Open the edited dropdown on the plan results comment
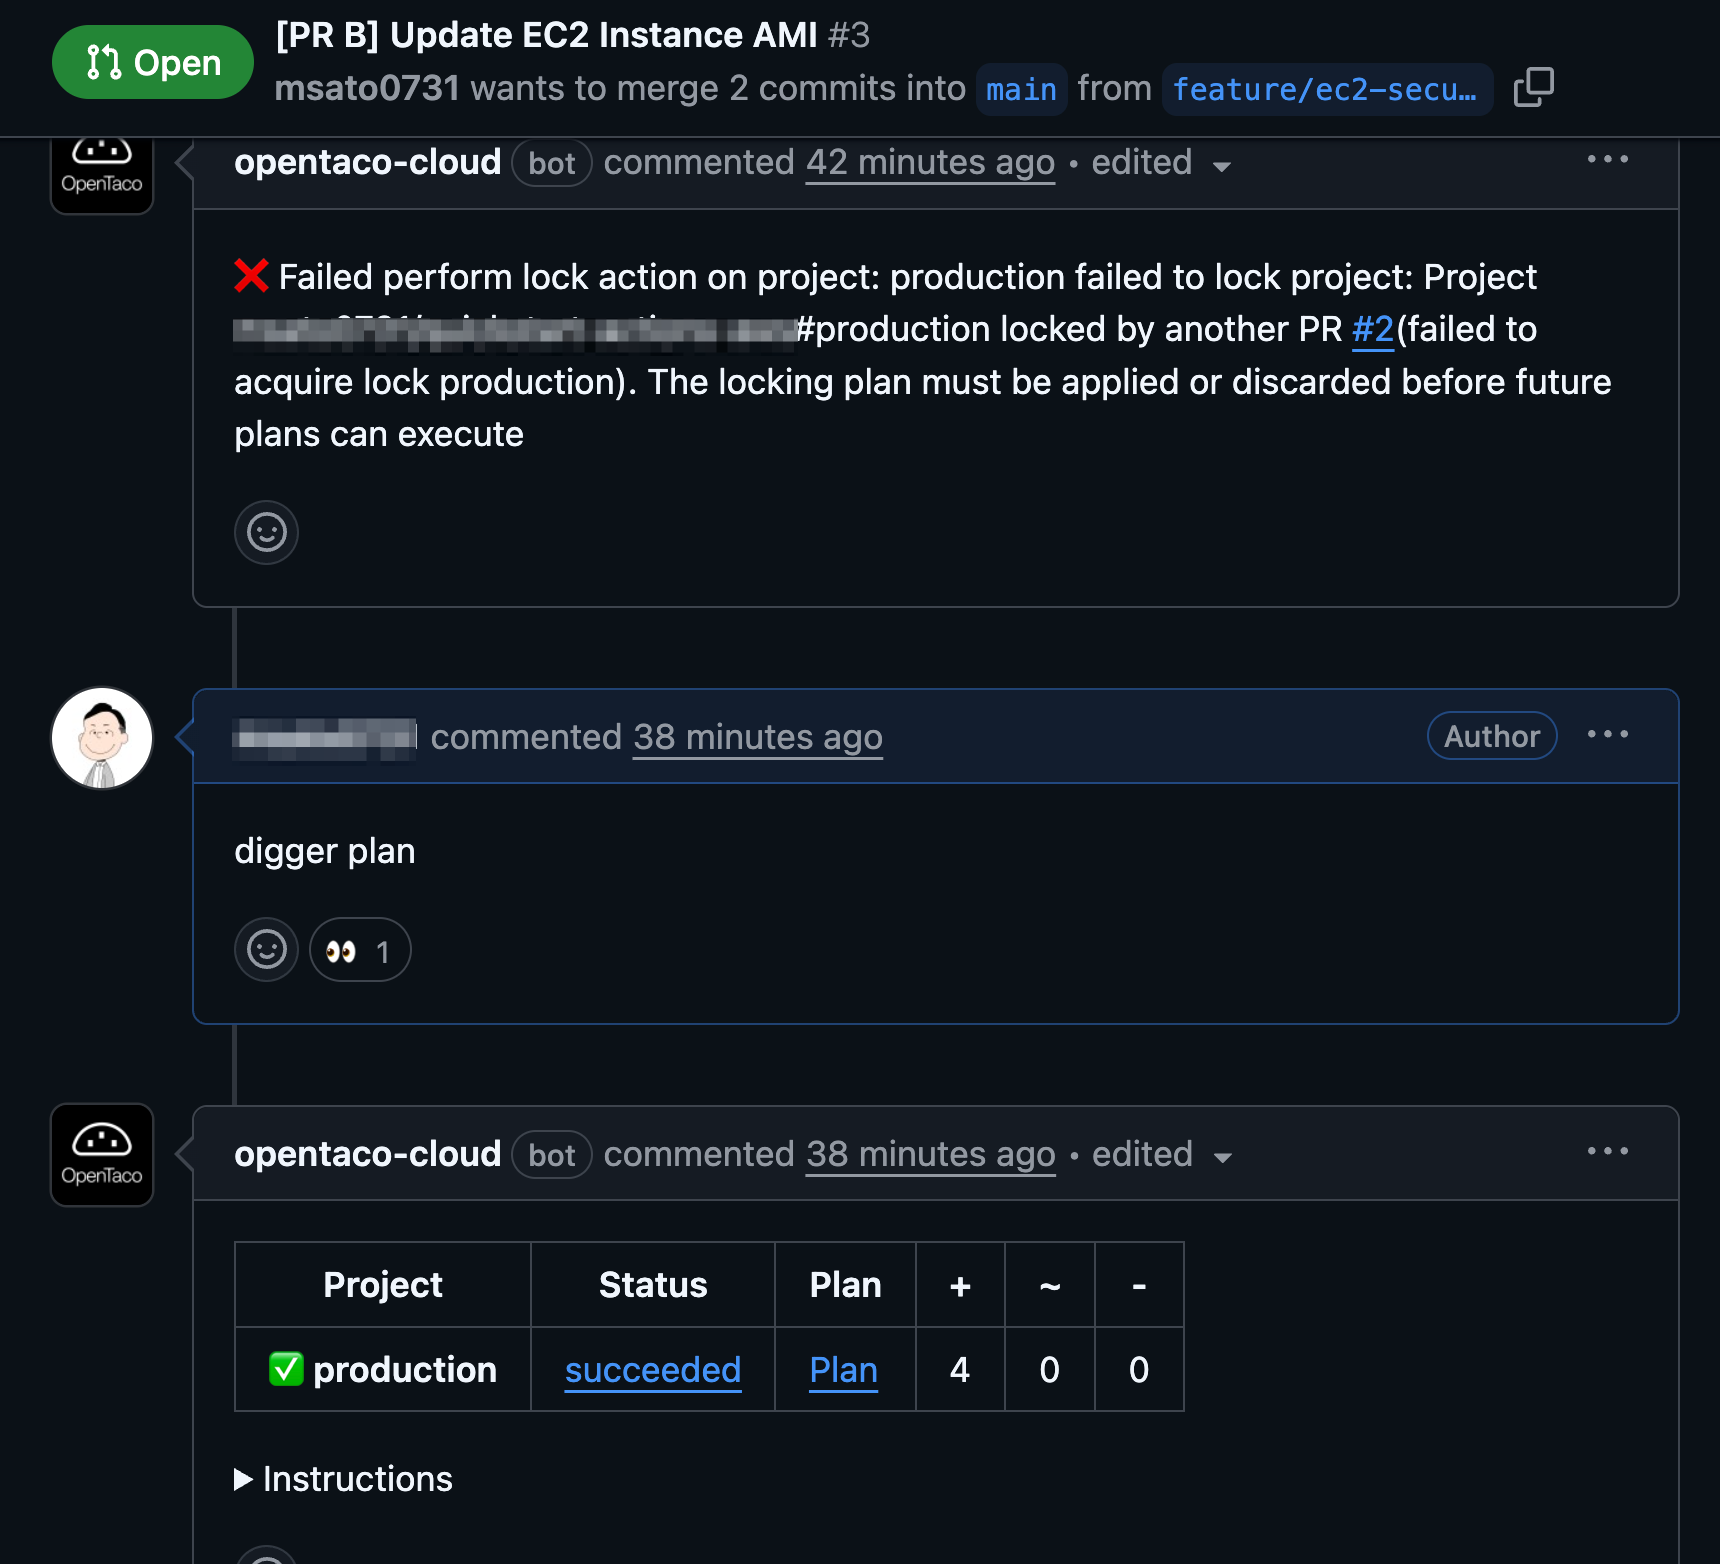The height and width of the screenshot is (1564, 1720). pyautogui.click(x=1162, y=1154)
